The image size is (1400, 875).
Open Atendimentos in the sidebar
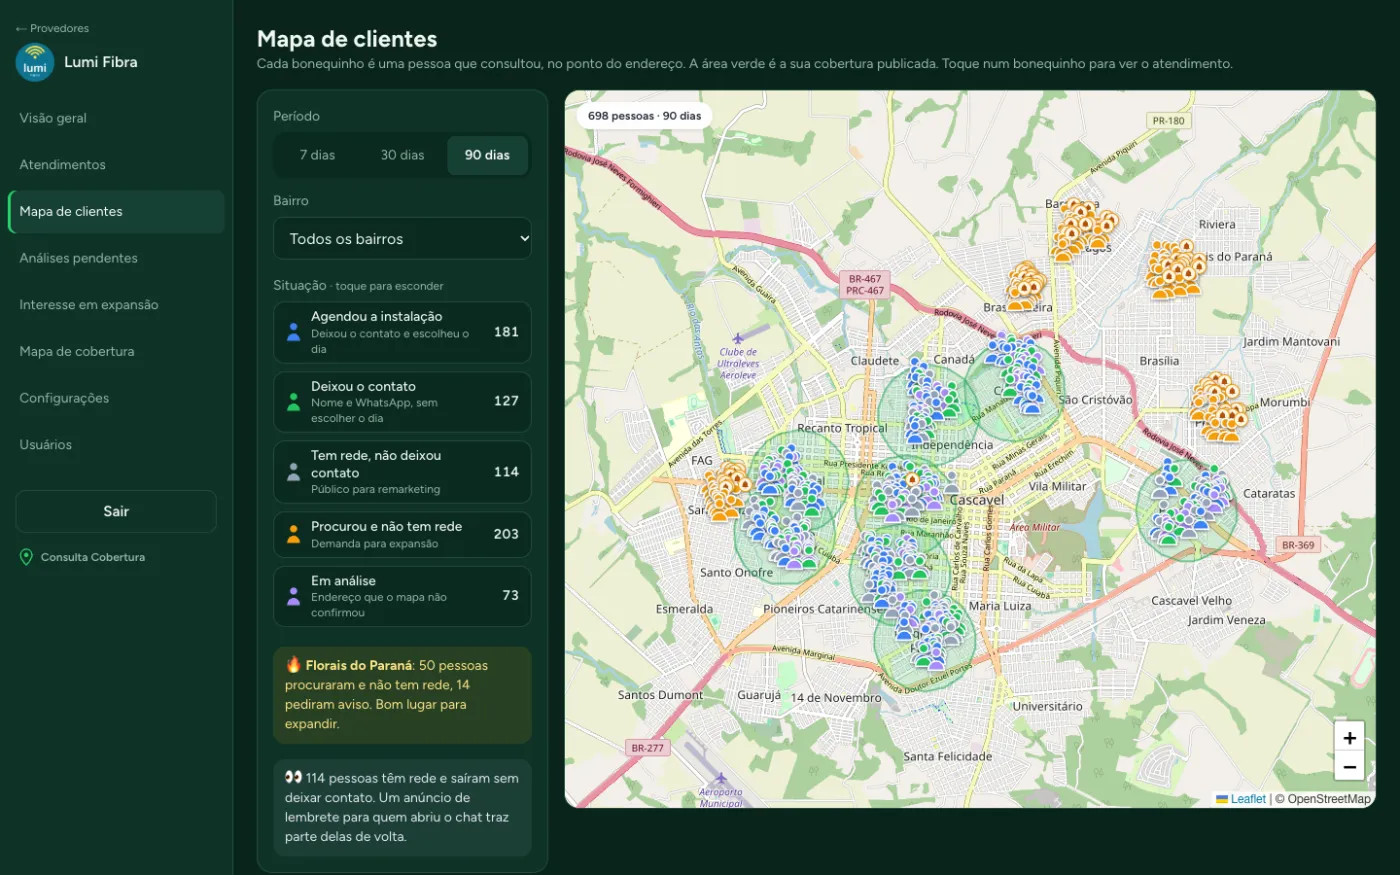[x=116, y=165]
